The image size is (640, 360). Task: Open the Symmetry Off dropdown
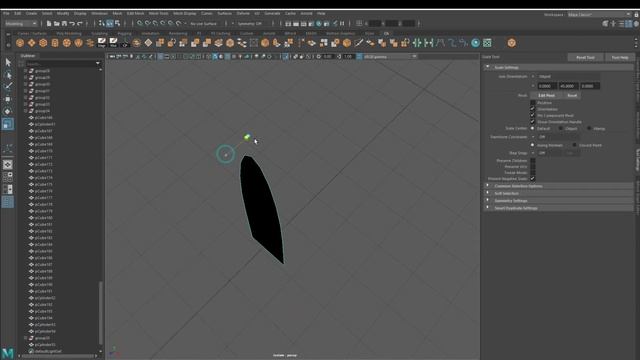[251, 24]
